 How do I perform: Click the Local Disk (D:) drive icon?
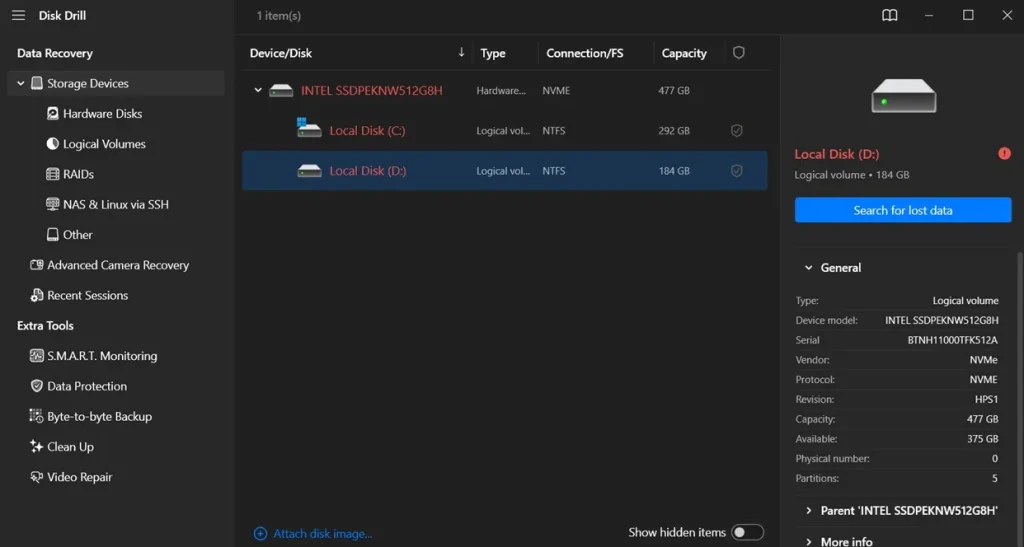tap(309, 171)
